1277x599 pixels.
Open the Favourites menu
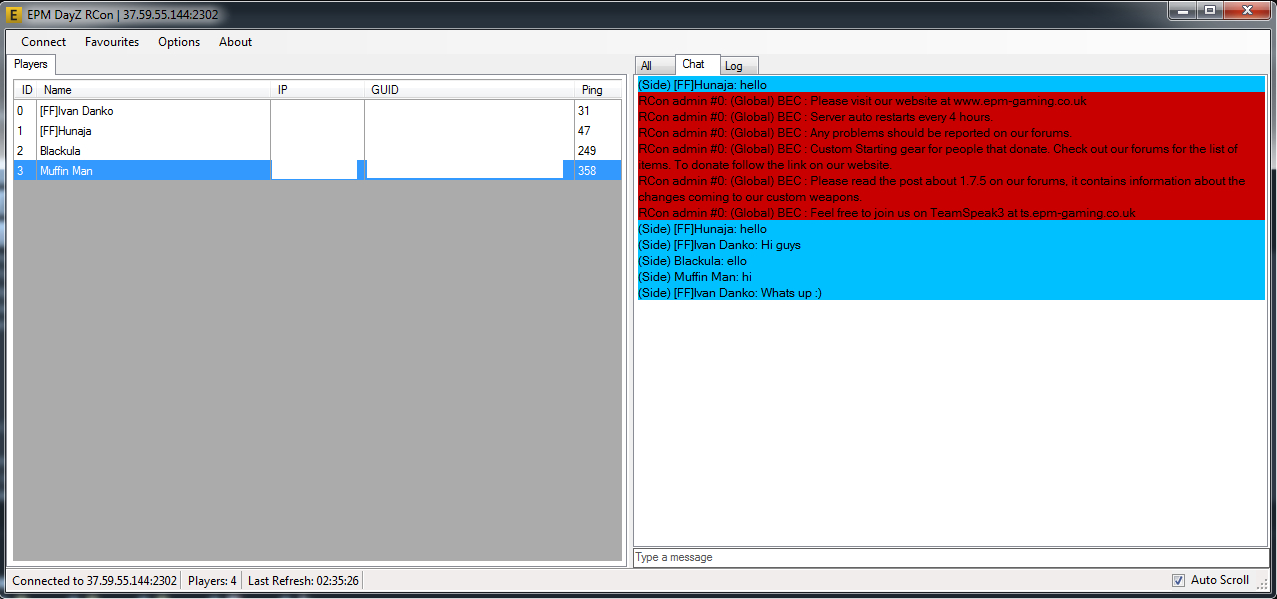point(112,42)
